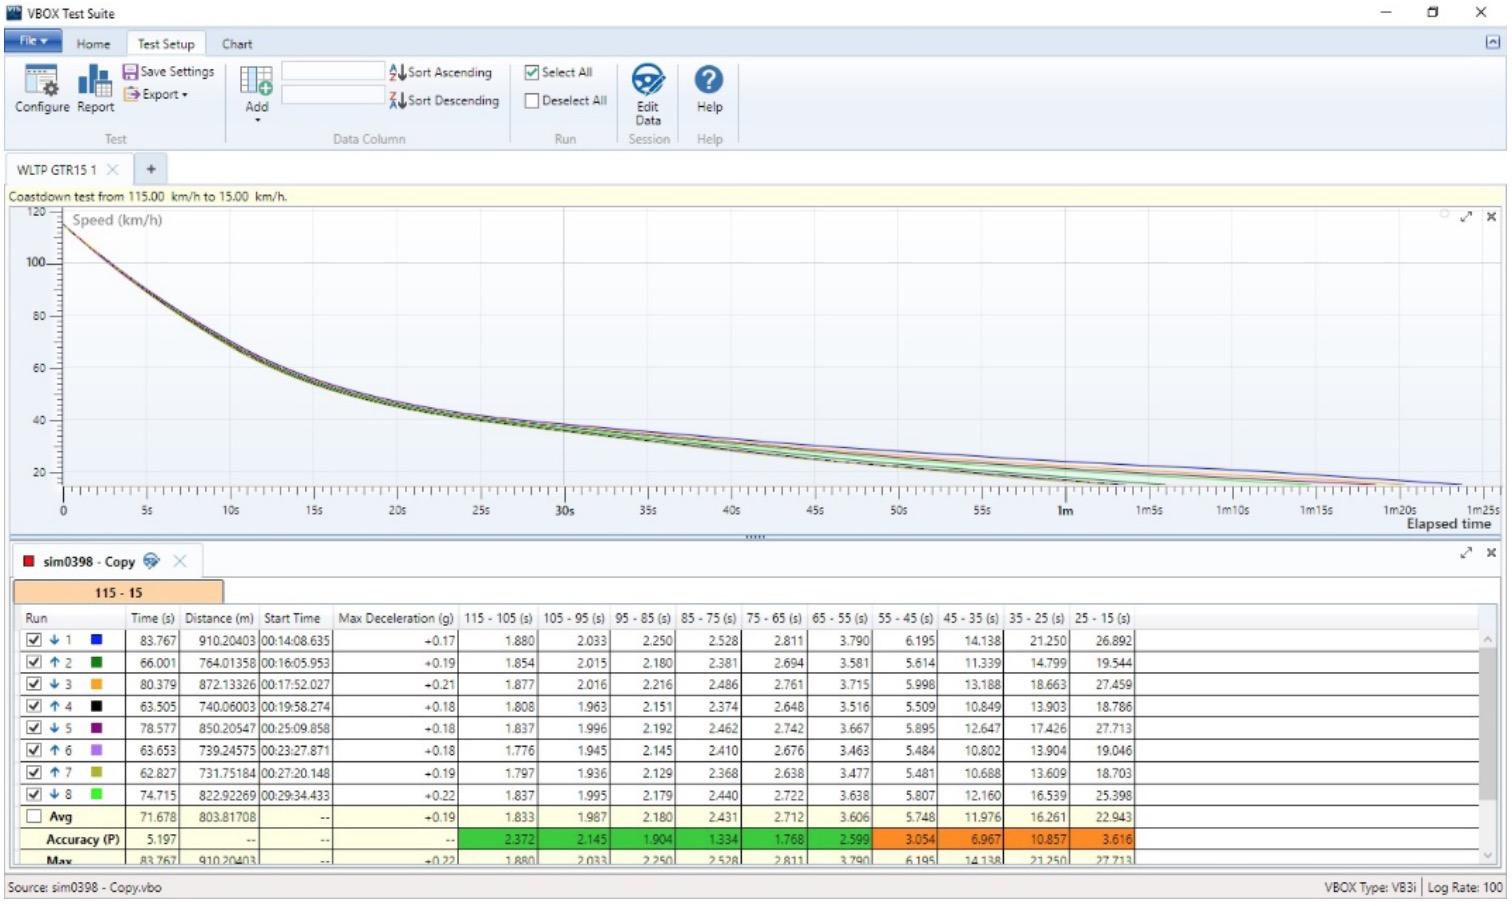Expand the speed chart to full view
The width and height of the screenshot is (1512, 906).
click(1466, 217)
